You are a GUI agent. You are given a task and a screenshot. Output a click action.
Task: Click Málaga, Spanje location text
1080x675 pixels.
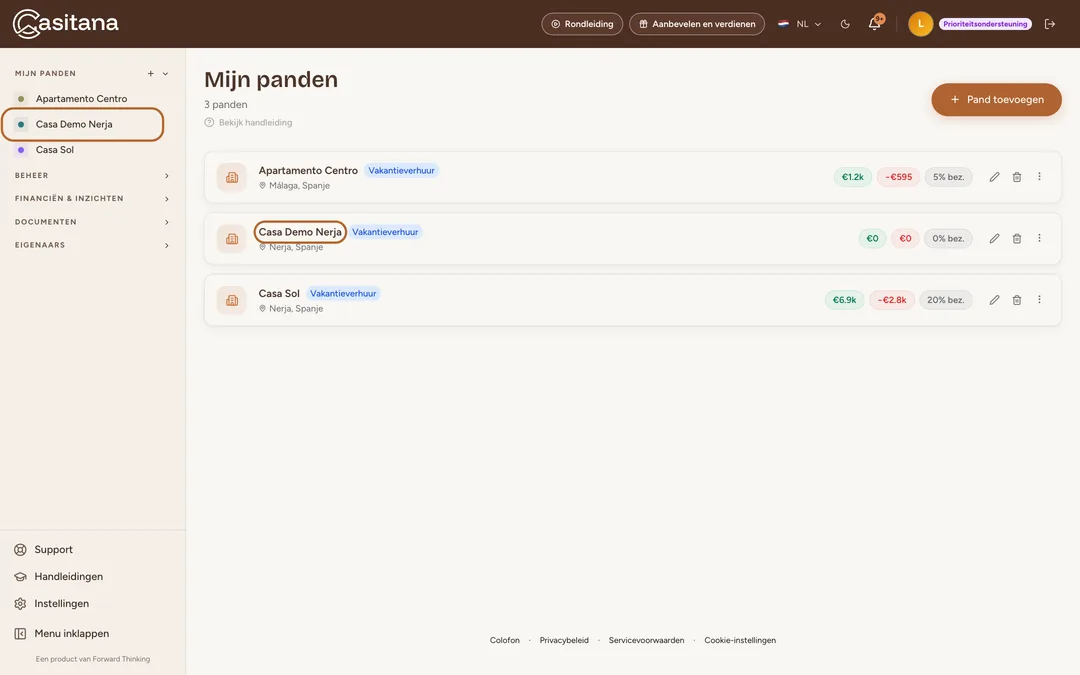point(300,186)
